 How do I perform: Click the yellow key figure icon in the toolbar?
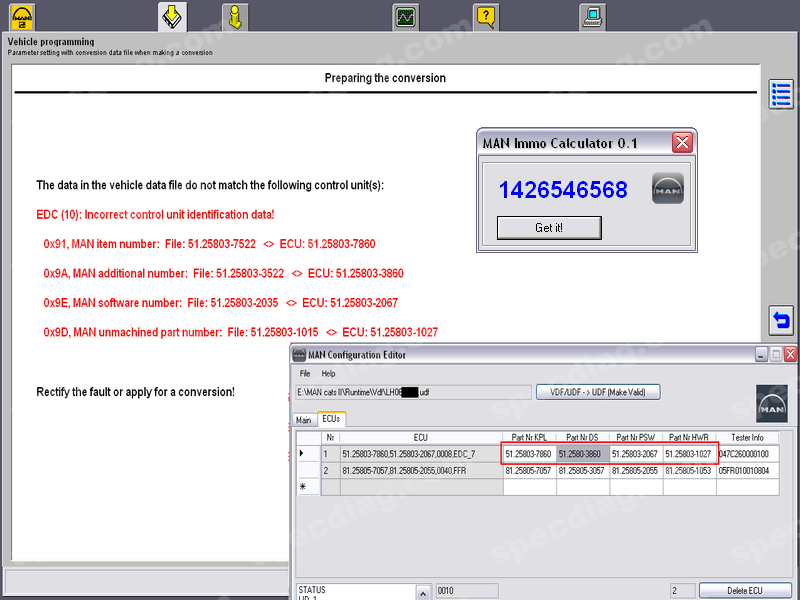pyautogui.click(x=237, y=16)
